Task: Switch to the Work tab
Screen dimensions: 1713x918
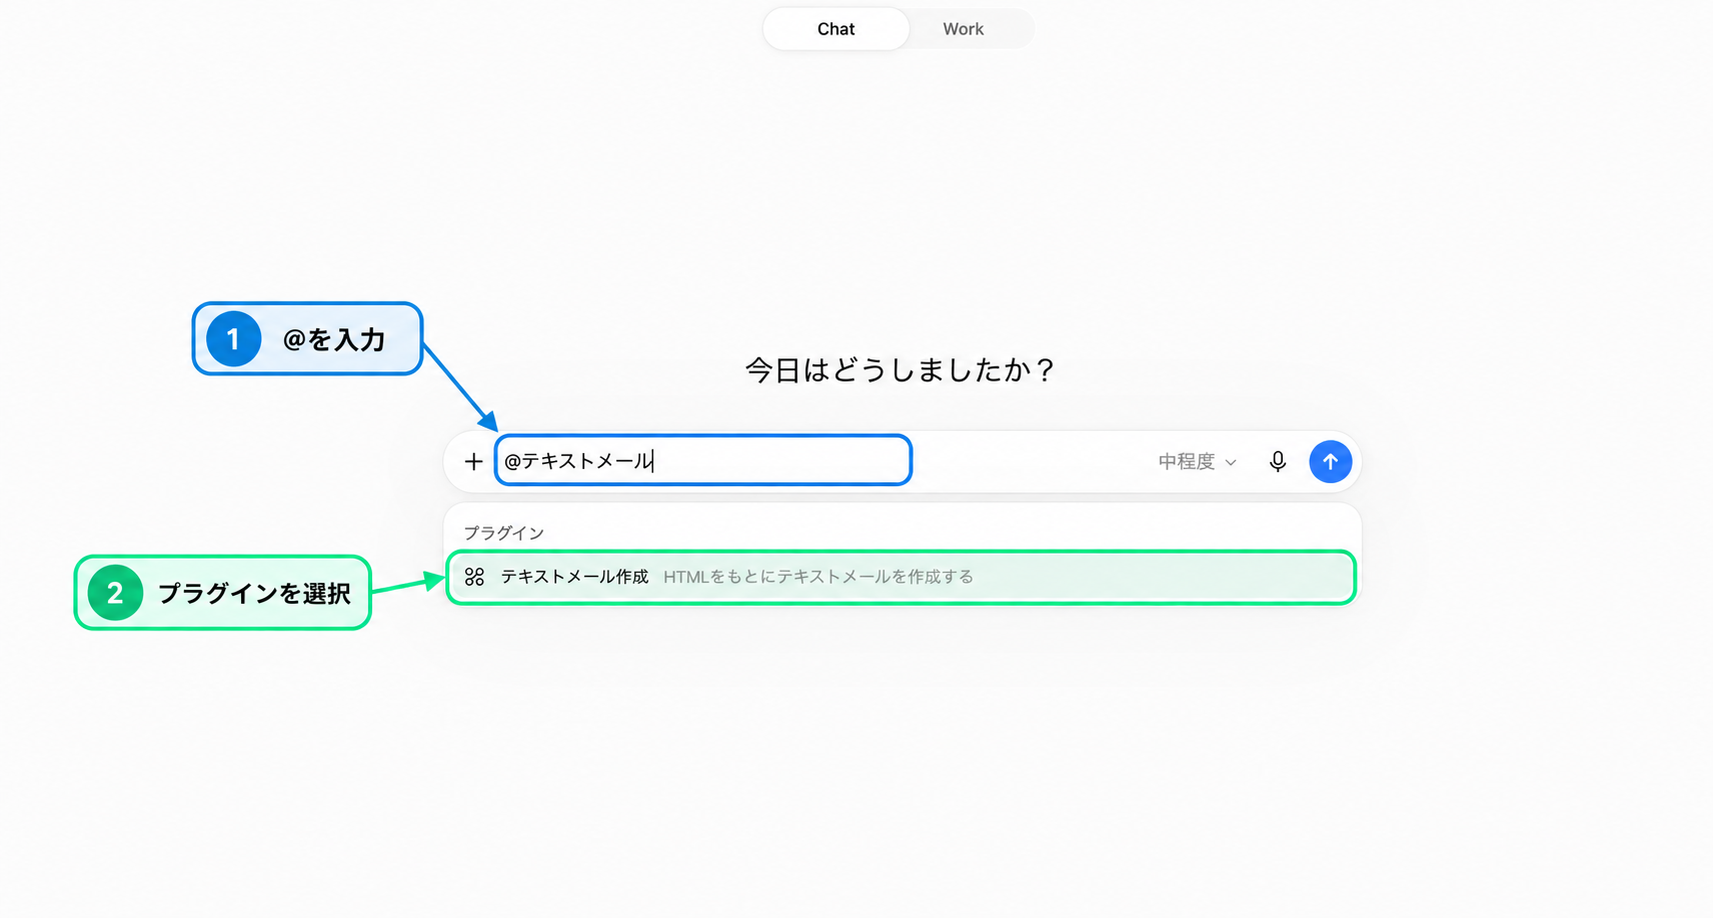Action: tap(963, 29)
